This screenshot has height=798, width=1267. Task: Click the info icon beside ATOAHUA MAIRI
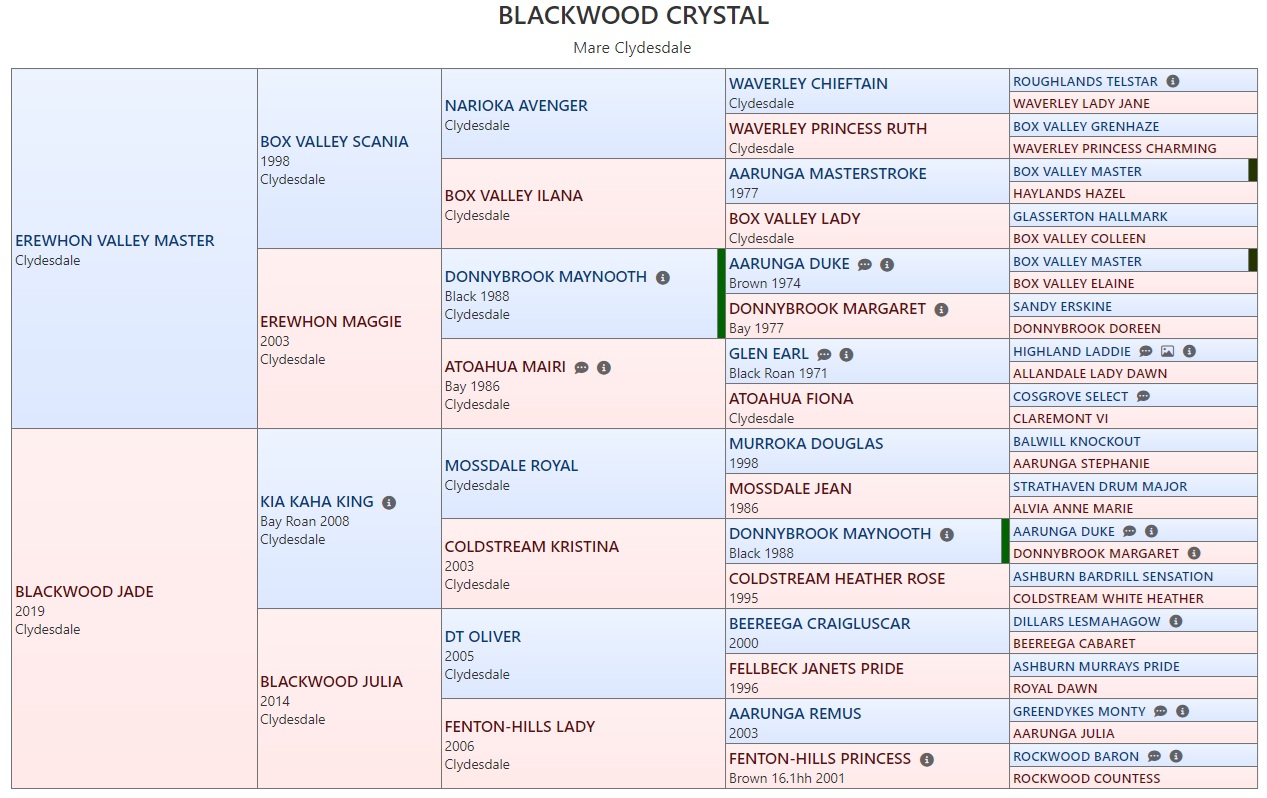pos(604,368)
